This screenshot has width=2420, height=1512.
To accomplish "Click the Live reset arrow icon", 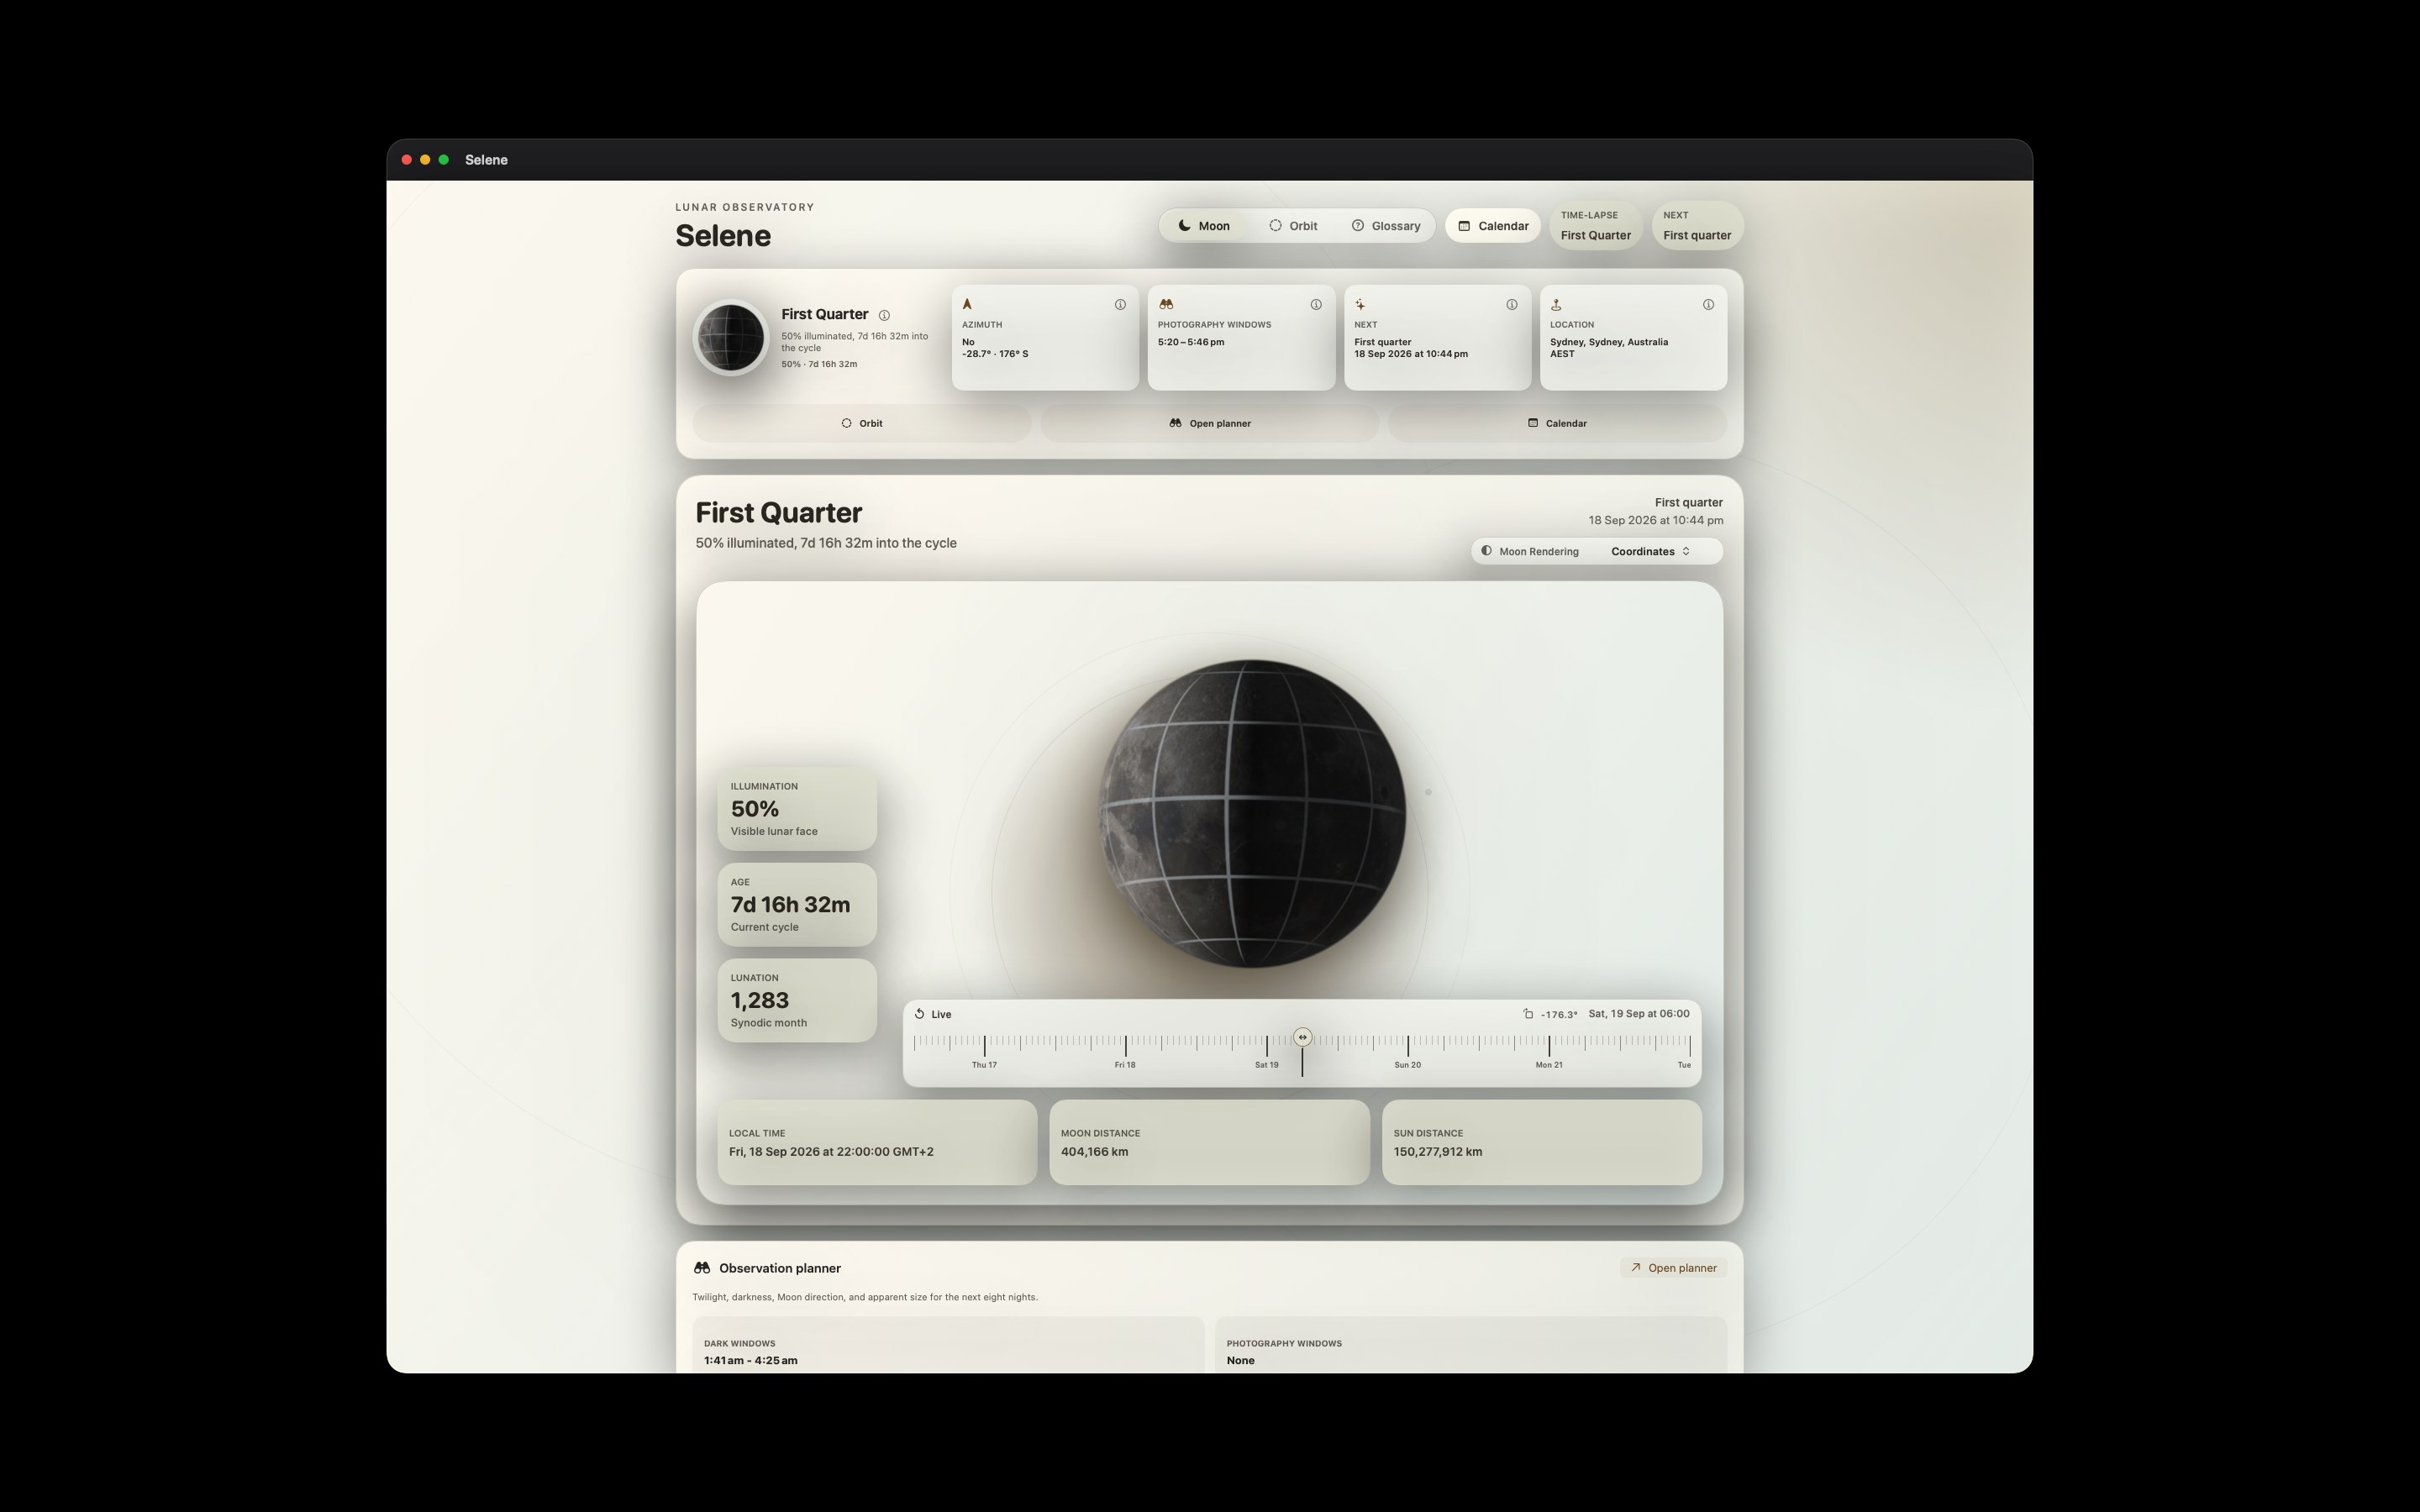I will tap(919, 1014).
